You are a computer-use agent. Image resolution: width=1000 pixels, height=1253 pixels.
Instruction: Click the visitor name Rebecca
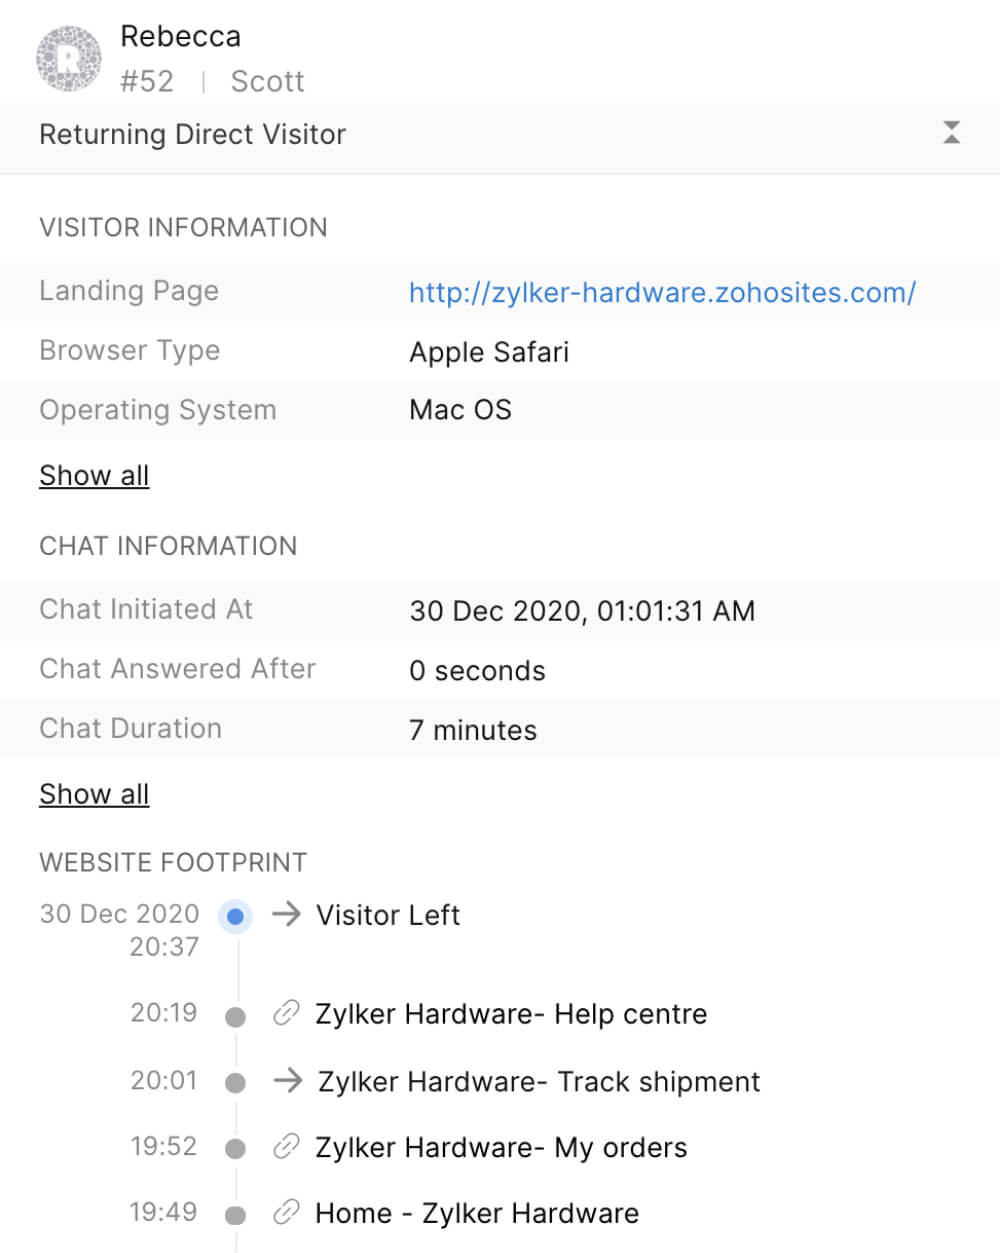181,36
